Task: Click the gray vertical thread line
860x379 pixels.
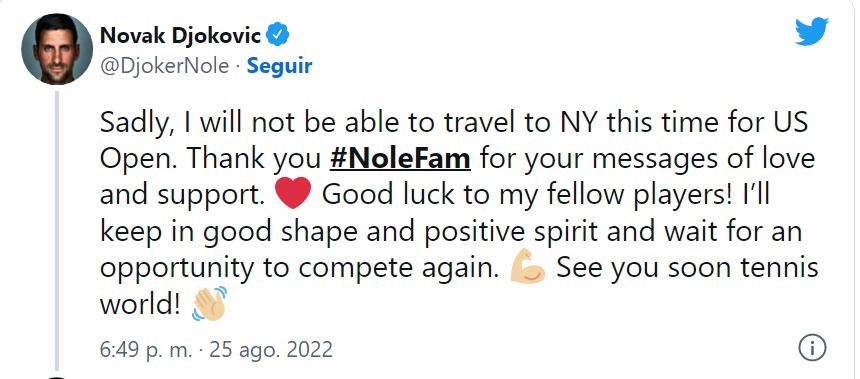Action: [57, 231]
